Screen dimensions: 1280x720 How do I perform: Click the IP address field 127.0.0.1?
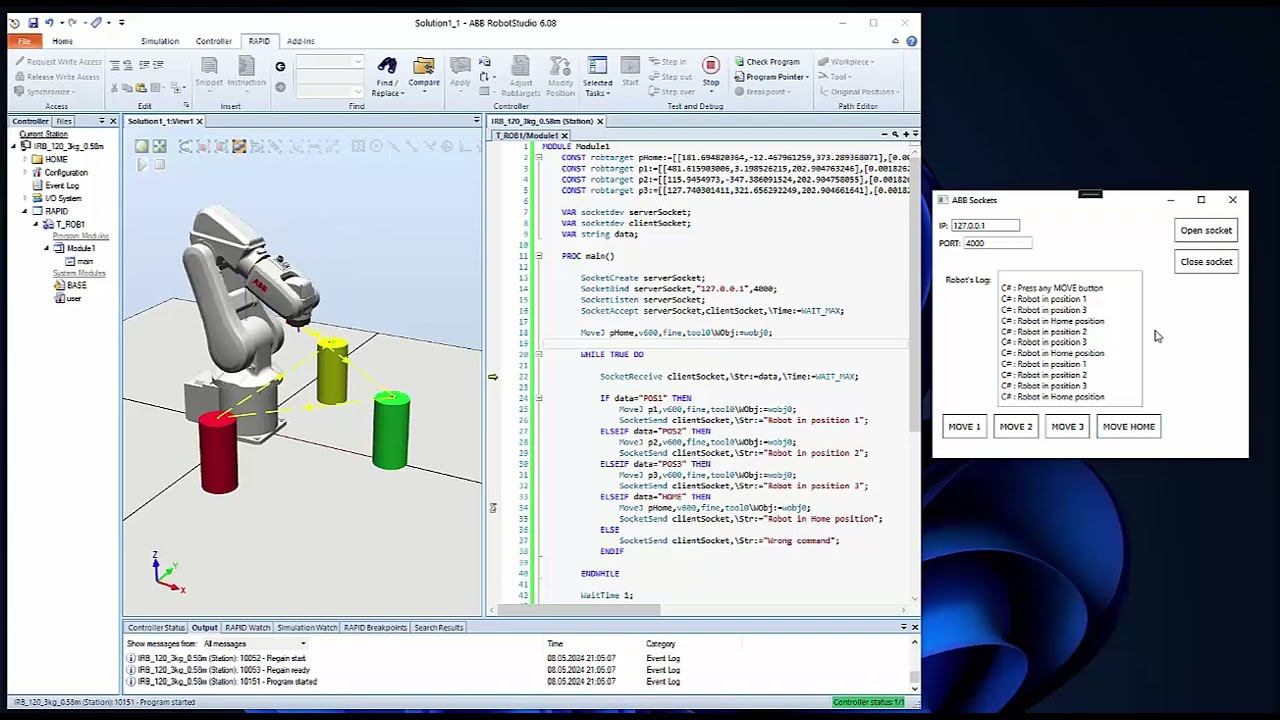click(986, 226)
